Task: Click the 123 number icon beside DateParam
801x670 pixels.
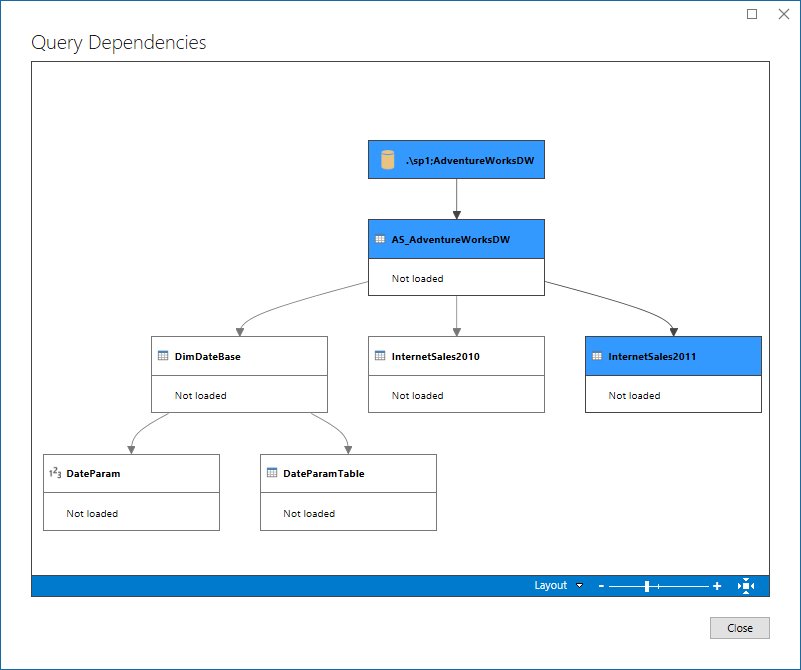Action: (55, 472)
